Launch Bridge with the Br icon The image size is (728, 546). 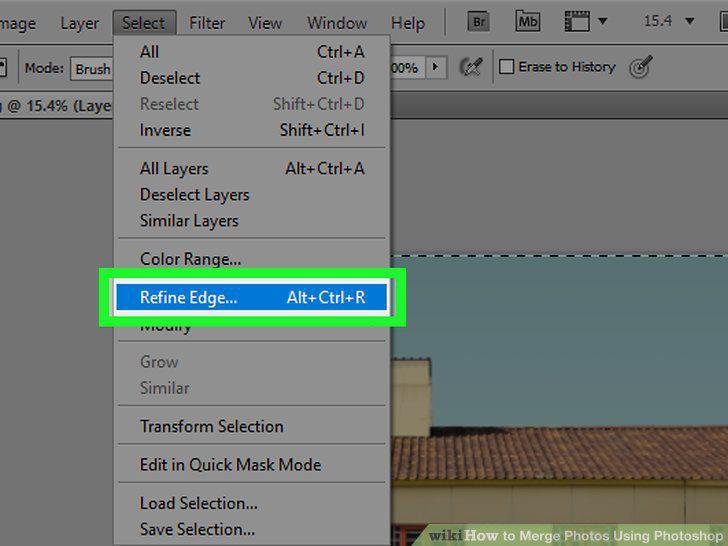(x=478, y=22)
